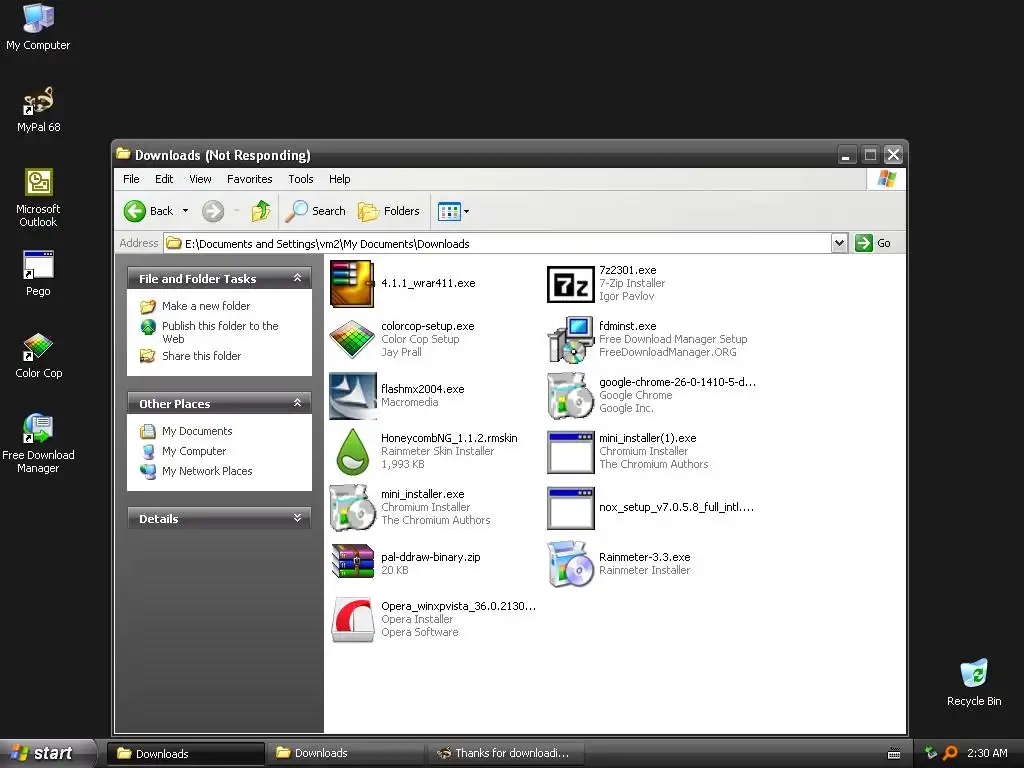Screen dimensions: 1024x768
Task: Open the Favorites menu
Action: point(249,179)
